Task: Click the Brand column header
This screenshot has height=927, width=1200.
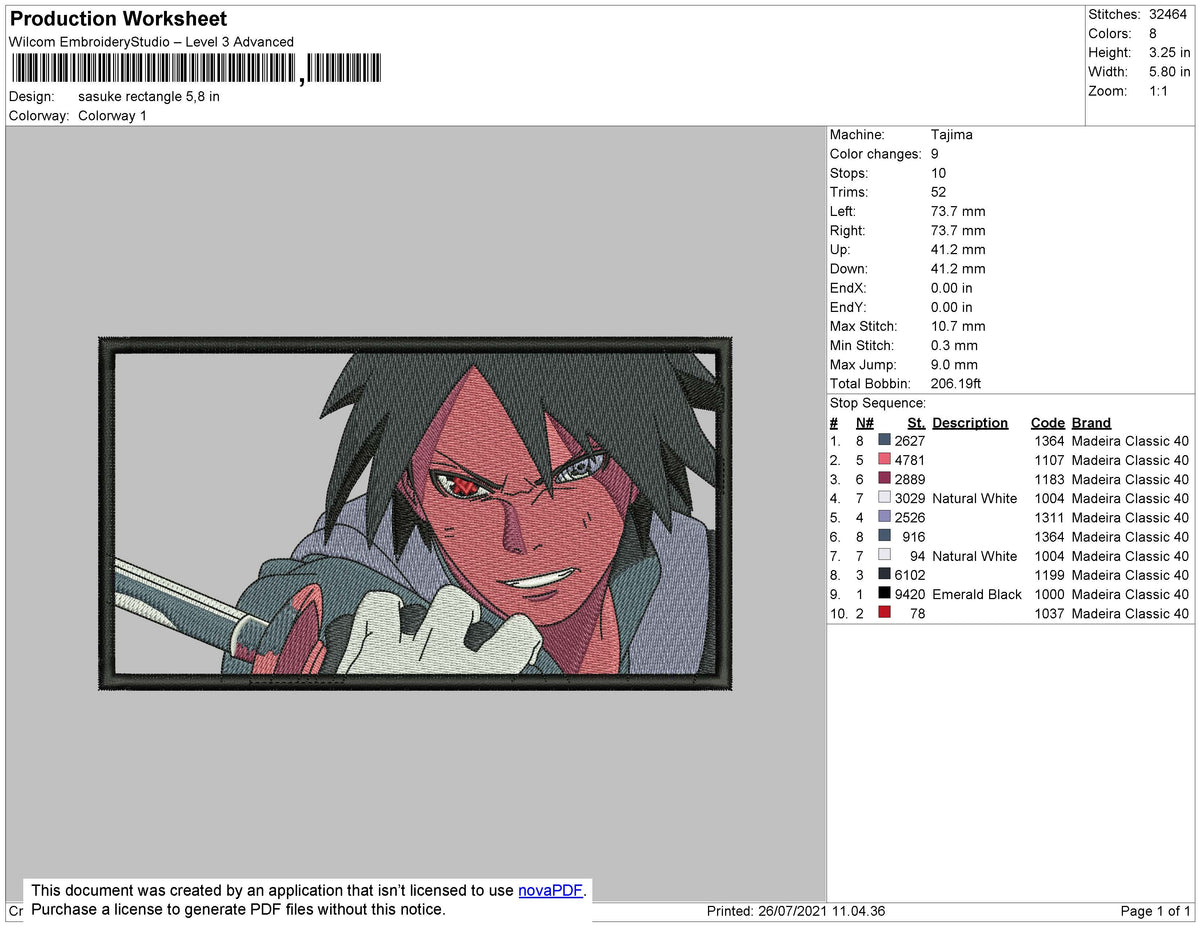Action: point(1090,422)
